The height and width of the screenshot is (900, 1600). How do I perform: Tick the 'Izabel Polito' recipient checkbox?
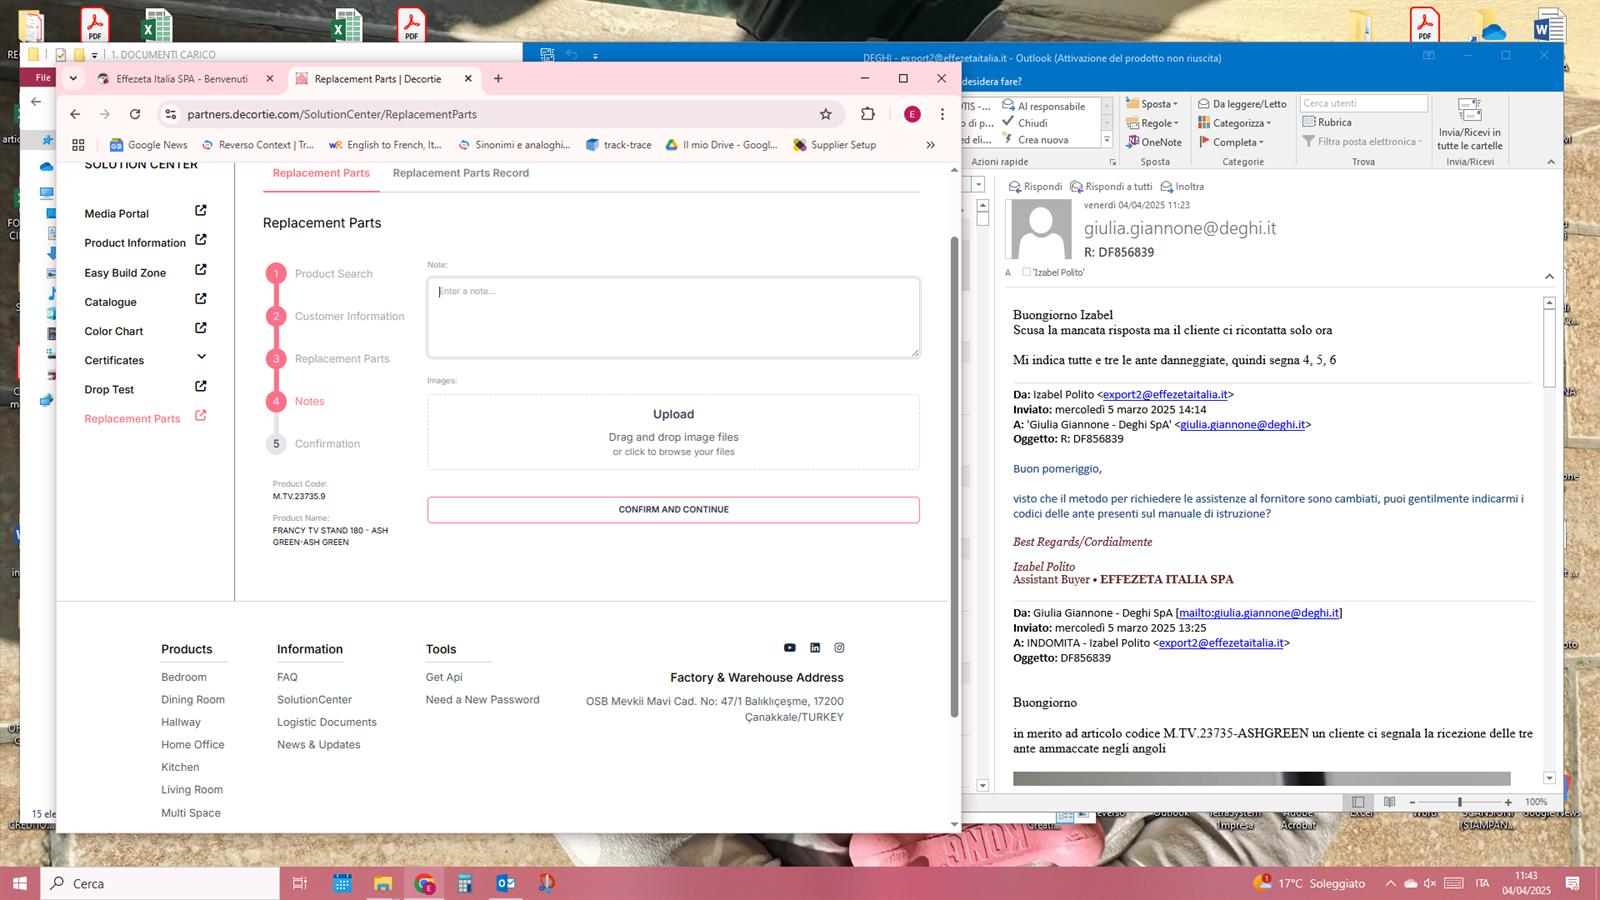click(x=1026, y=272)
